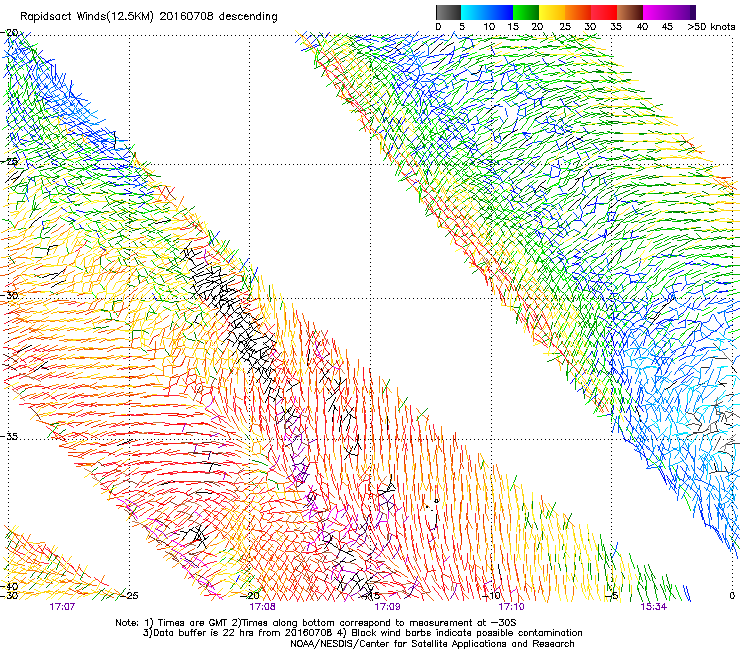This screenshot has height=650, width=740.
Task: Click the 17:10 time stamp
Action: 511,606
